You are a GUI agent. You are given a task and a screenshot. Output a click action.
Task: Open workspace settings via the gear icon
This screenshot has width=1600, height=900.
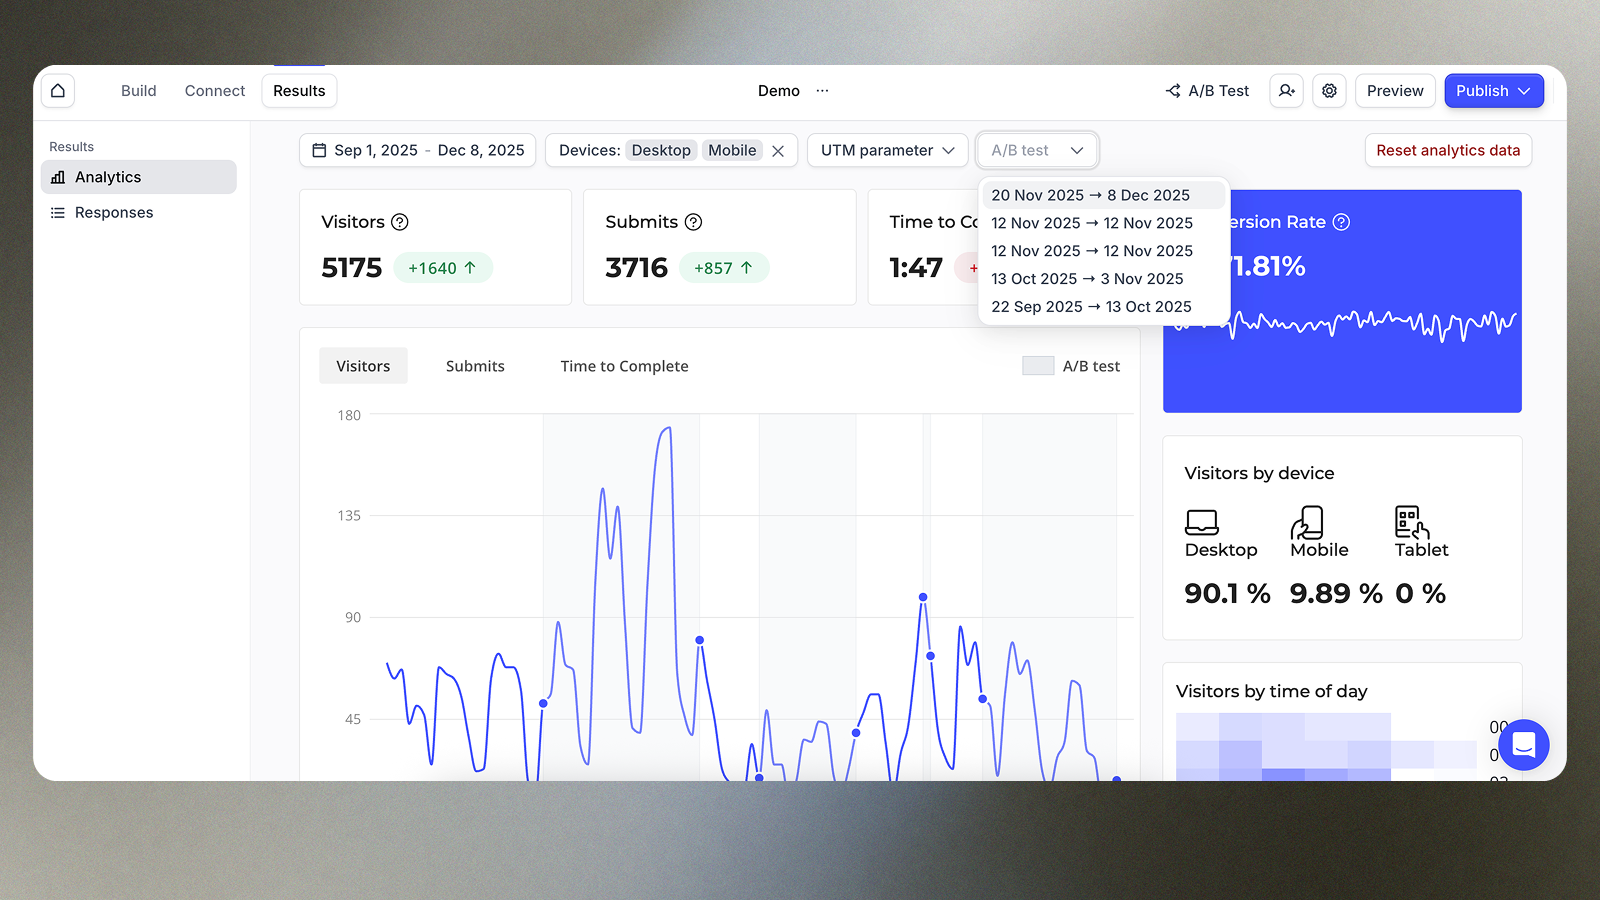coord(1329,90)
